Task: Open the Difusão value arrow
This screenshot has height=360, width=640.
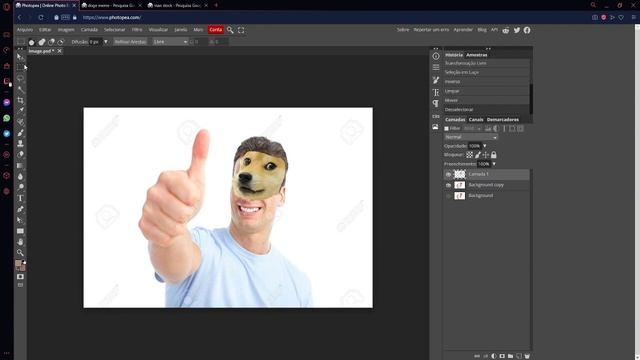Action: (x=106, y=42)
